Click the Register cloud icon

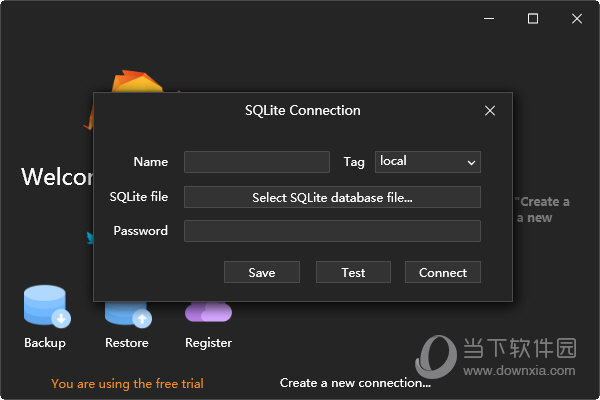point(208,312)
